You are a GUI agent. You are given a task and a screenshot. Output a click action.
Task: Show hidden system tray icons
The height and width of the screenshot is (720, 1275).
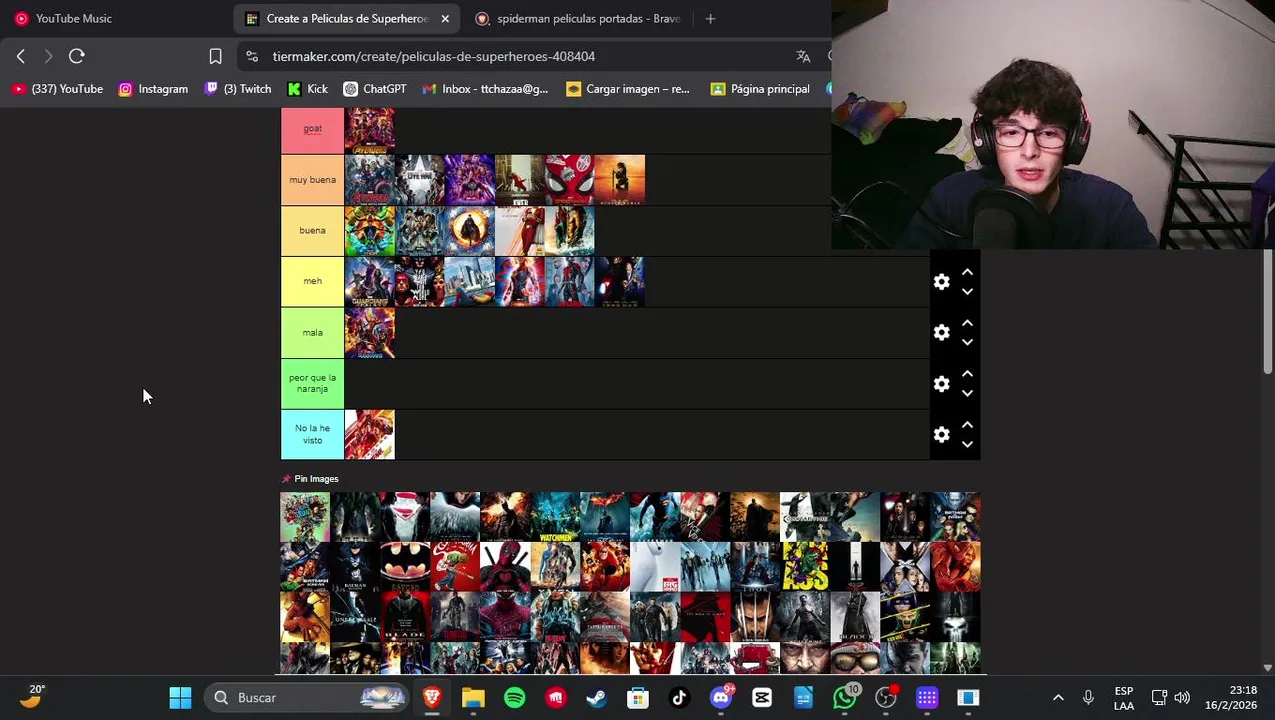[x=1058, y=698]
